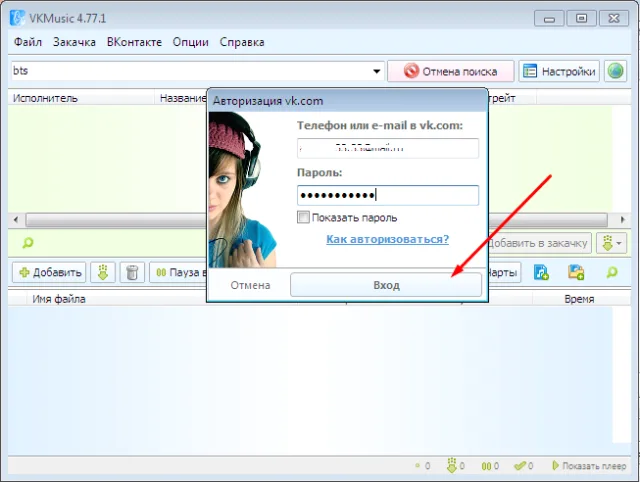This screenshot has height=482, width=640.
Task: Close the VKMusic window
Action: pos(613,19)
